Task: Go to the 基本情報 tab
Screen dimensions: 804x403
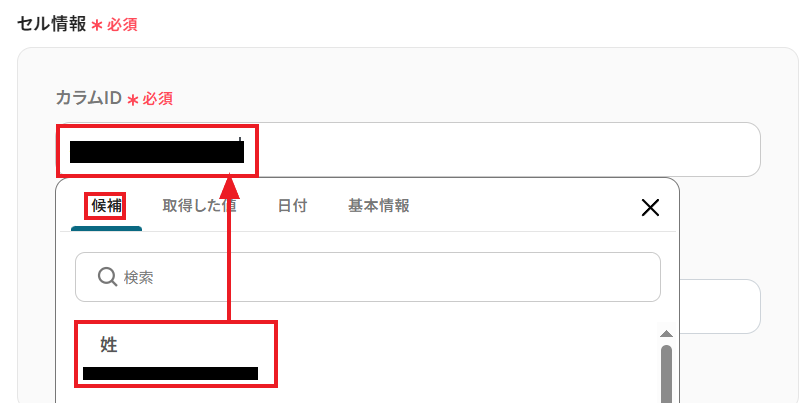Action: pos(378,206)
